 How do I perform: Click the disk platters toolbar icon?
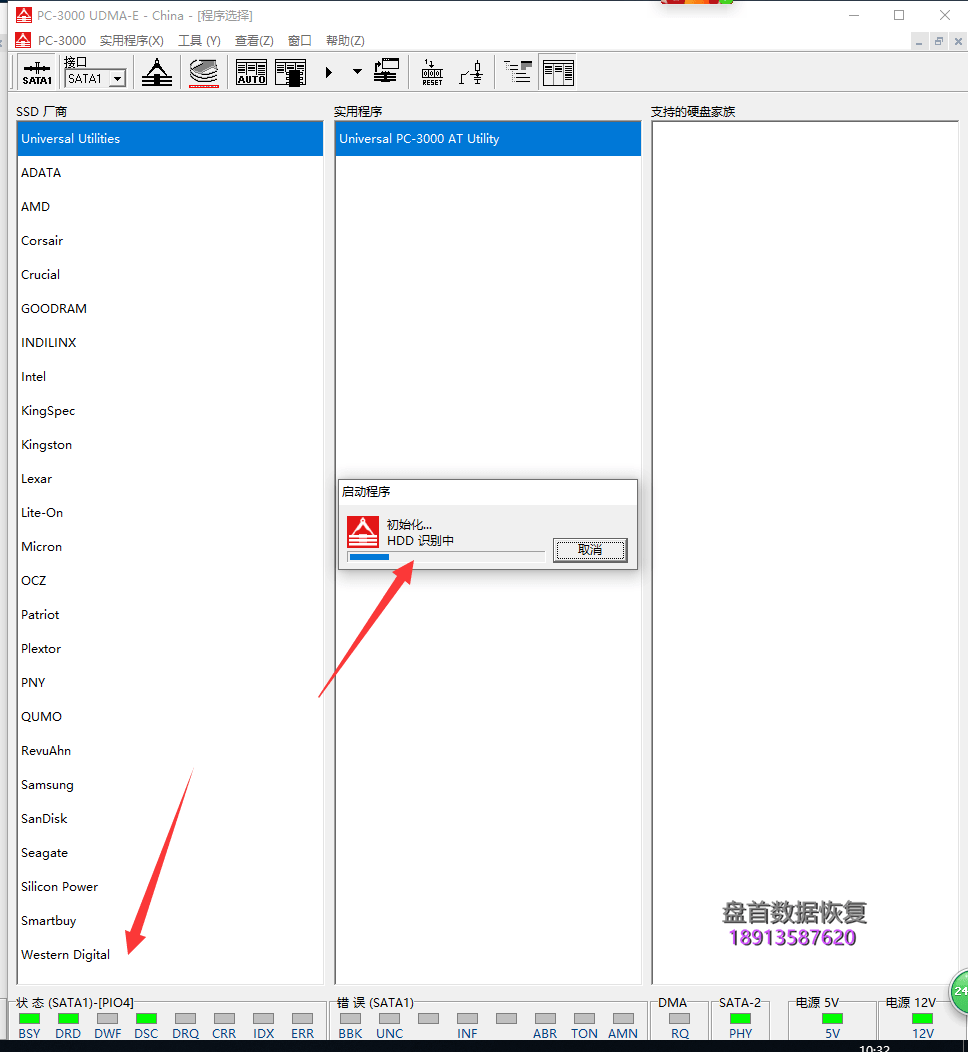(204, 72)
